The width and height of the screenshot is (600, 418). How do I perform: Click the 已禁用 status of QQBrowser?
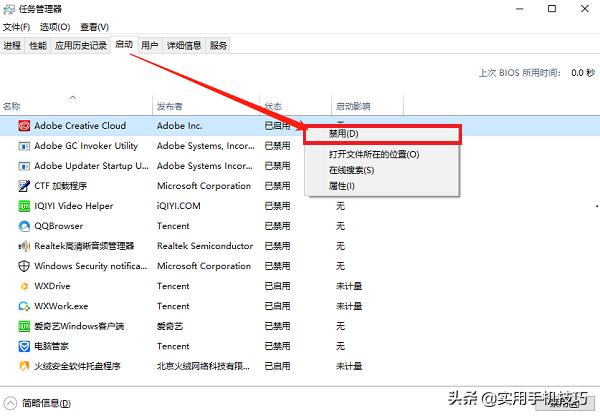(x=277, y=226)
